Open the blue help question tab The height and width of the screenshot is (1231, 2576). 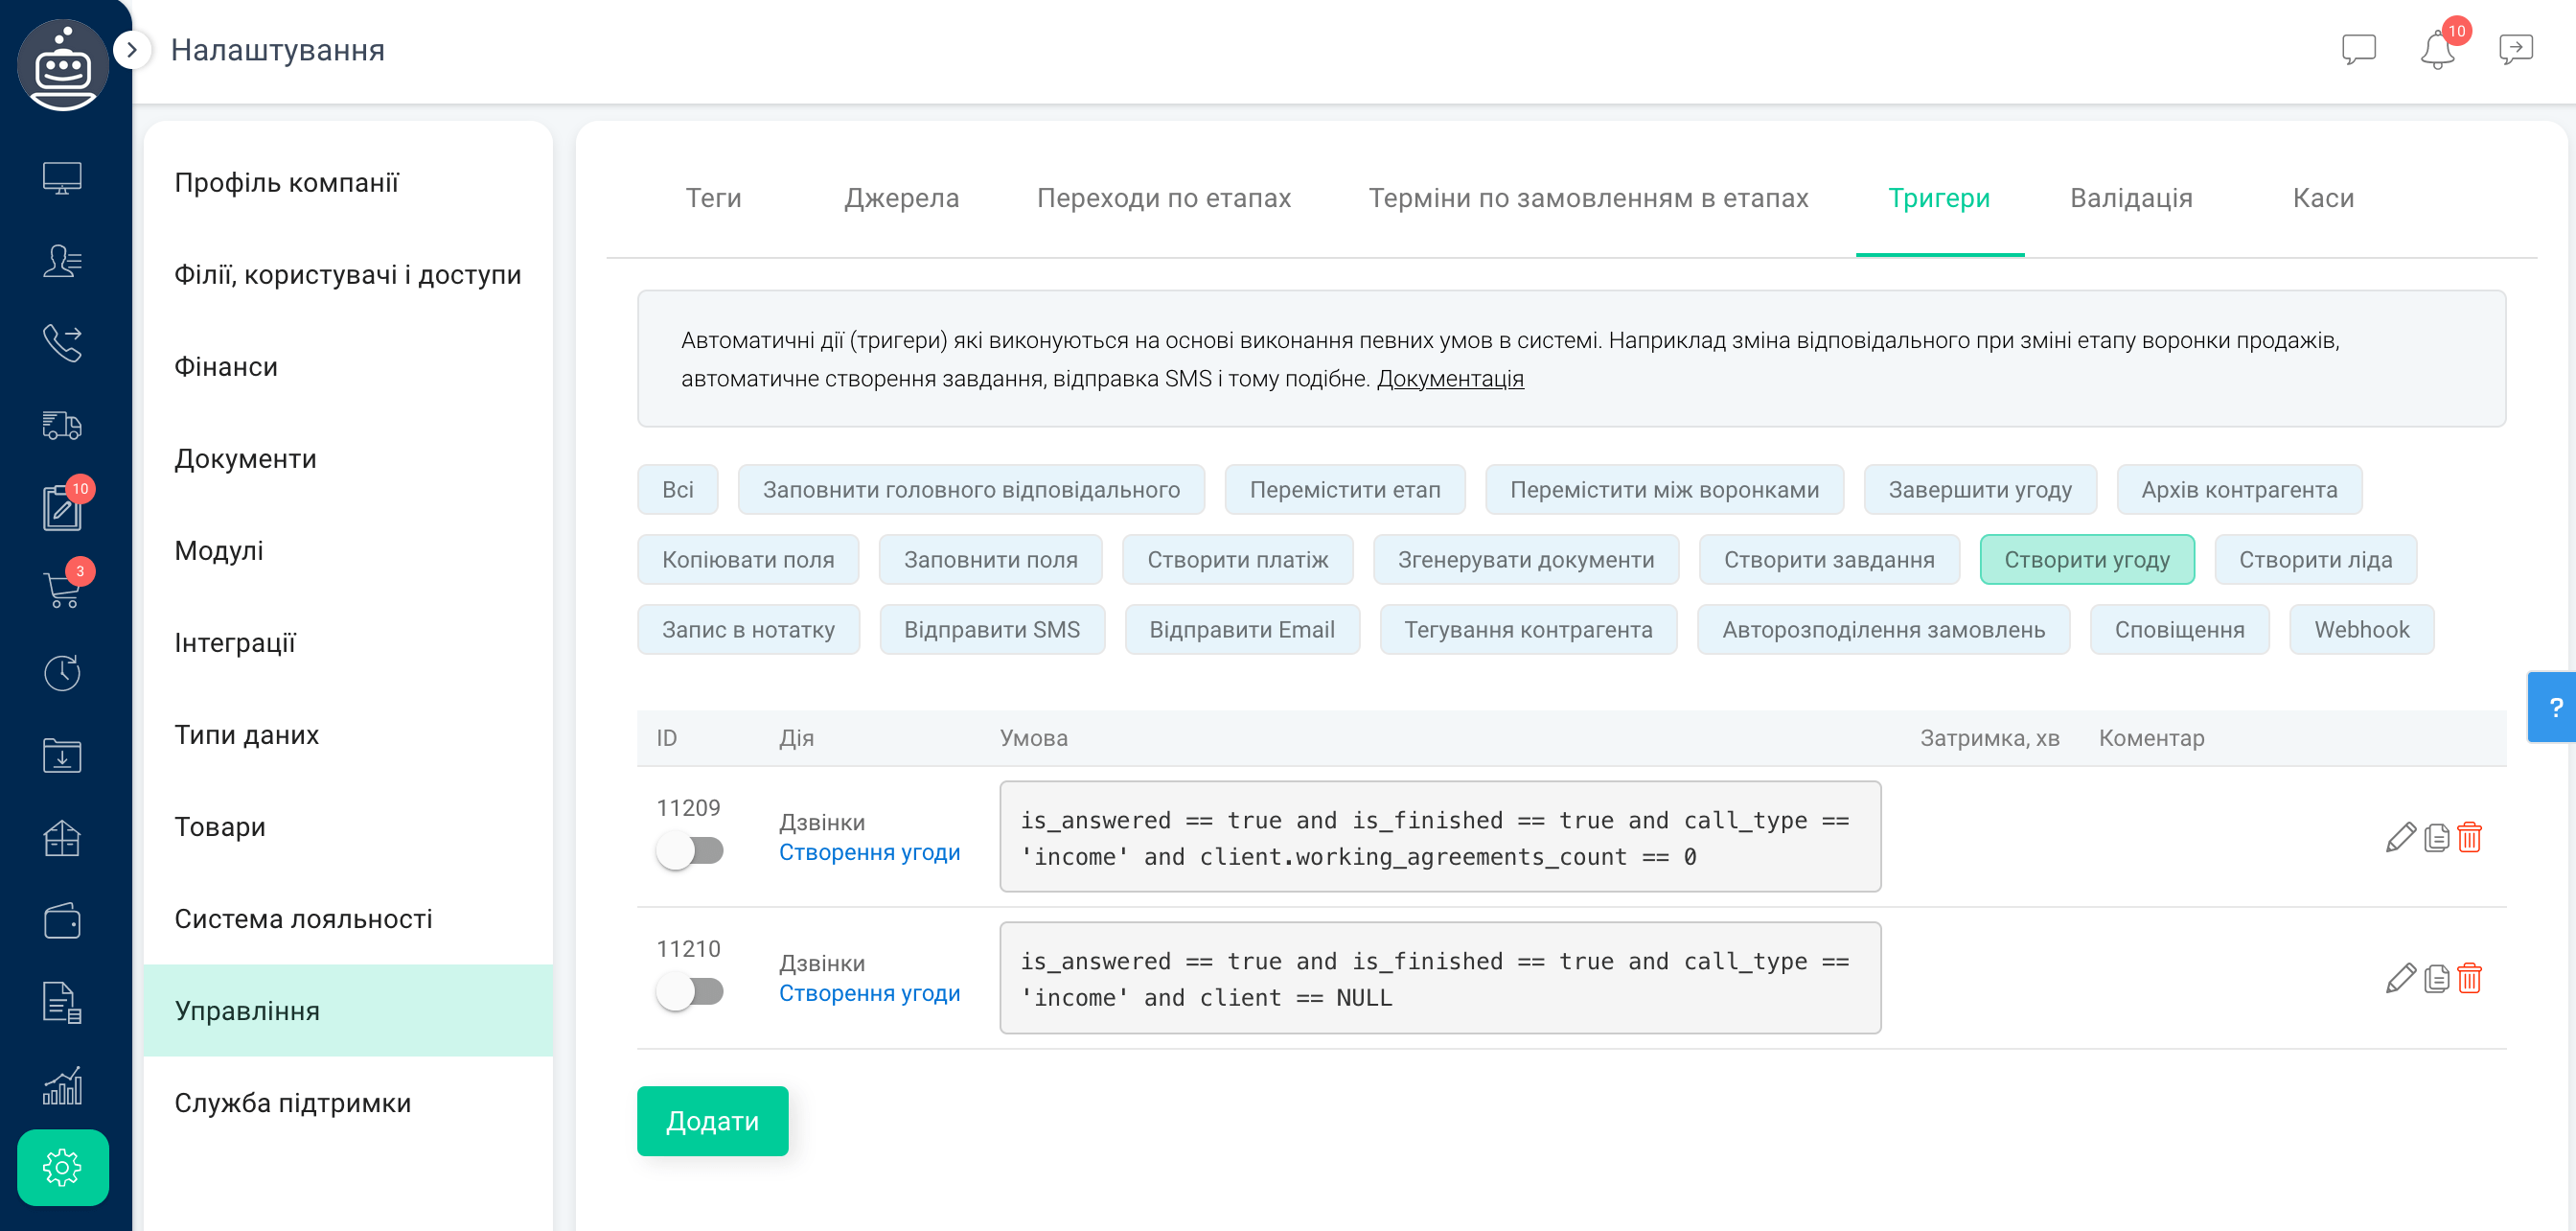(2554, 707)
